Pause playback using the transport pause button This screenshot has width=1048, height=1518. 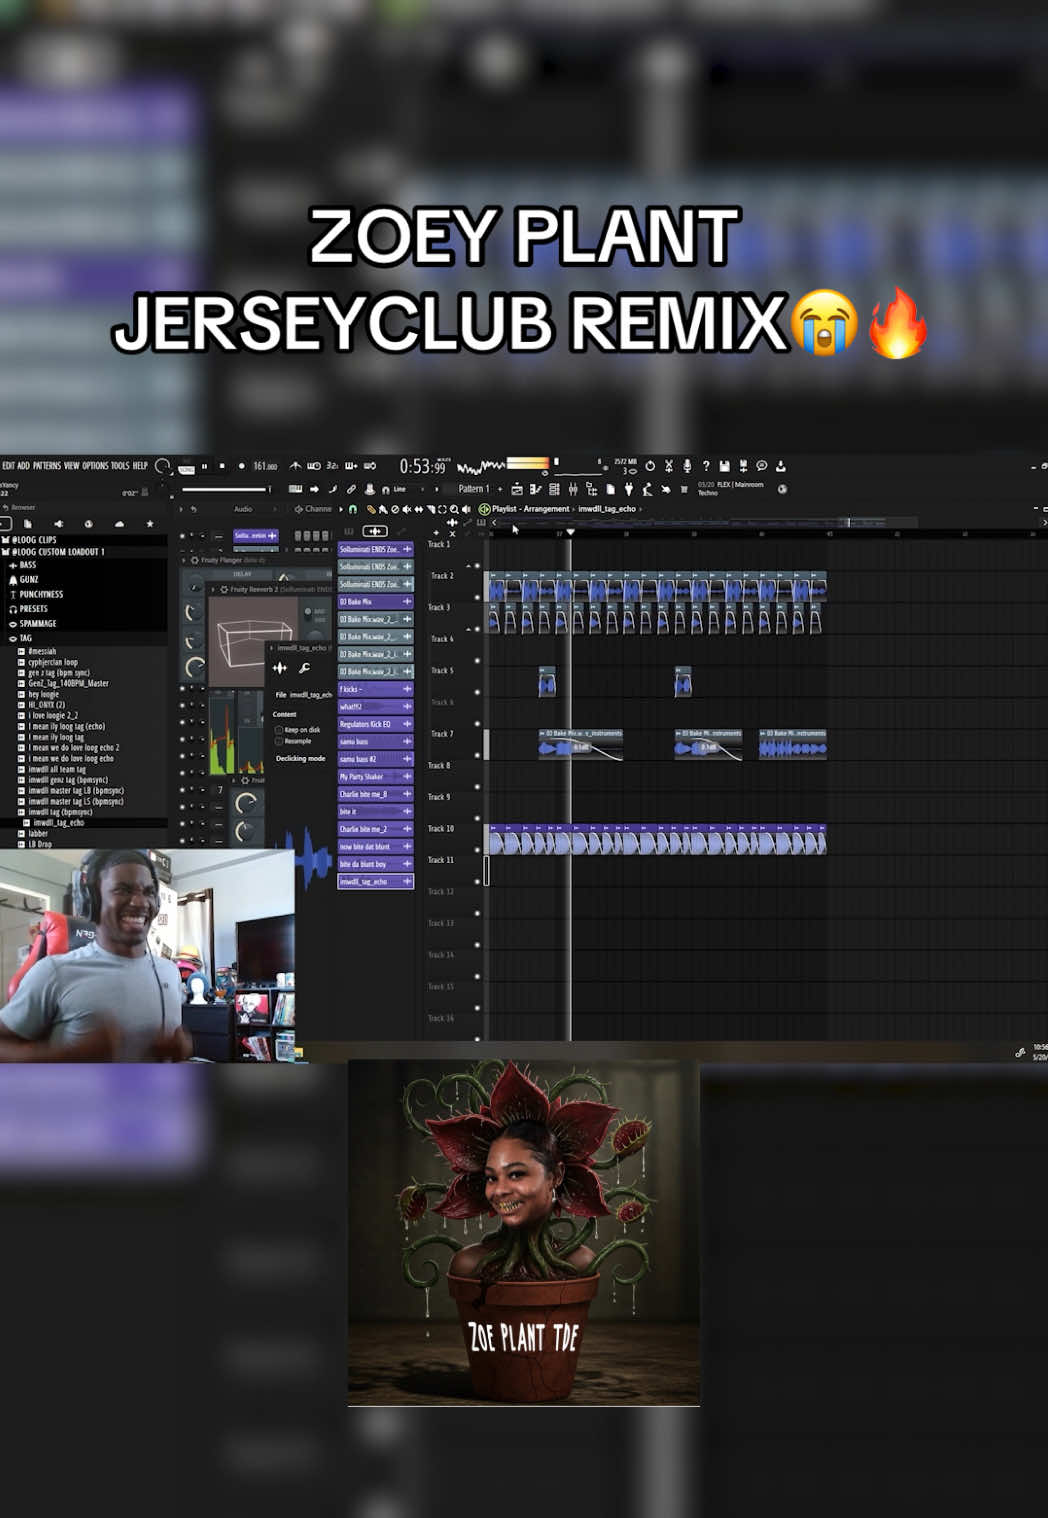(x=205, y=466)
